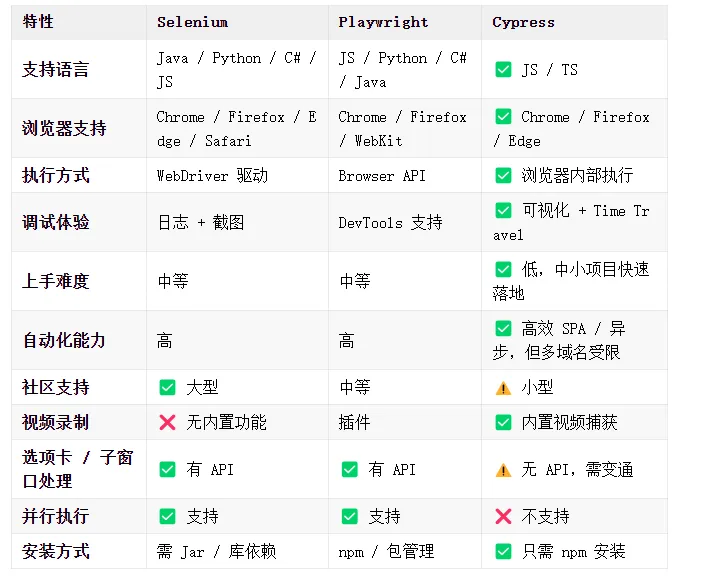This screenshot has height=583, width=719.
Task: Click the 特性 header cell
Action: coord(38,22)
